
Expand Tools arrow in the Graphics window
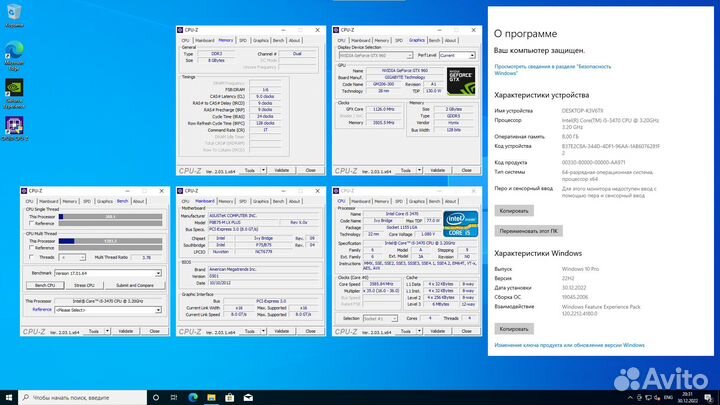pyautogui.click(x=419, y=170)
